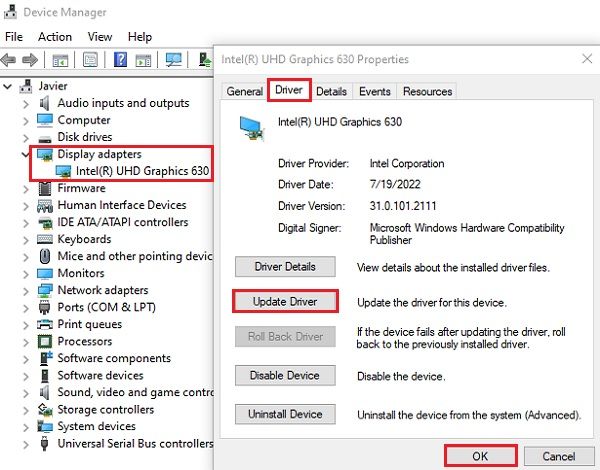The width and height of the screenshot is (600, 470).
Task: Click Cancel in the Properties dialog
Action: pos(558,456)
